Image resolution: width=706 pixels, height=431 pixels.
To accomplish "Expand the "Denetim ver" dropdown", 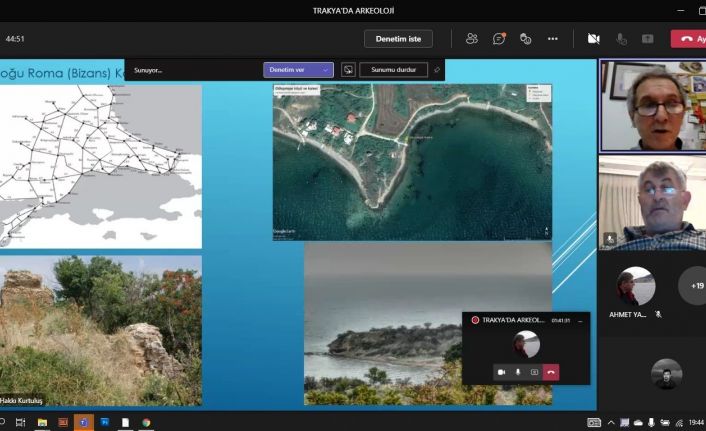I will tap(298, 70).
